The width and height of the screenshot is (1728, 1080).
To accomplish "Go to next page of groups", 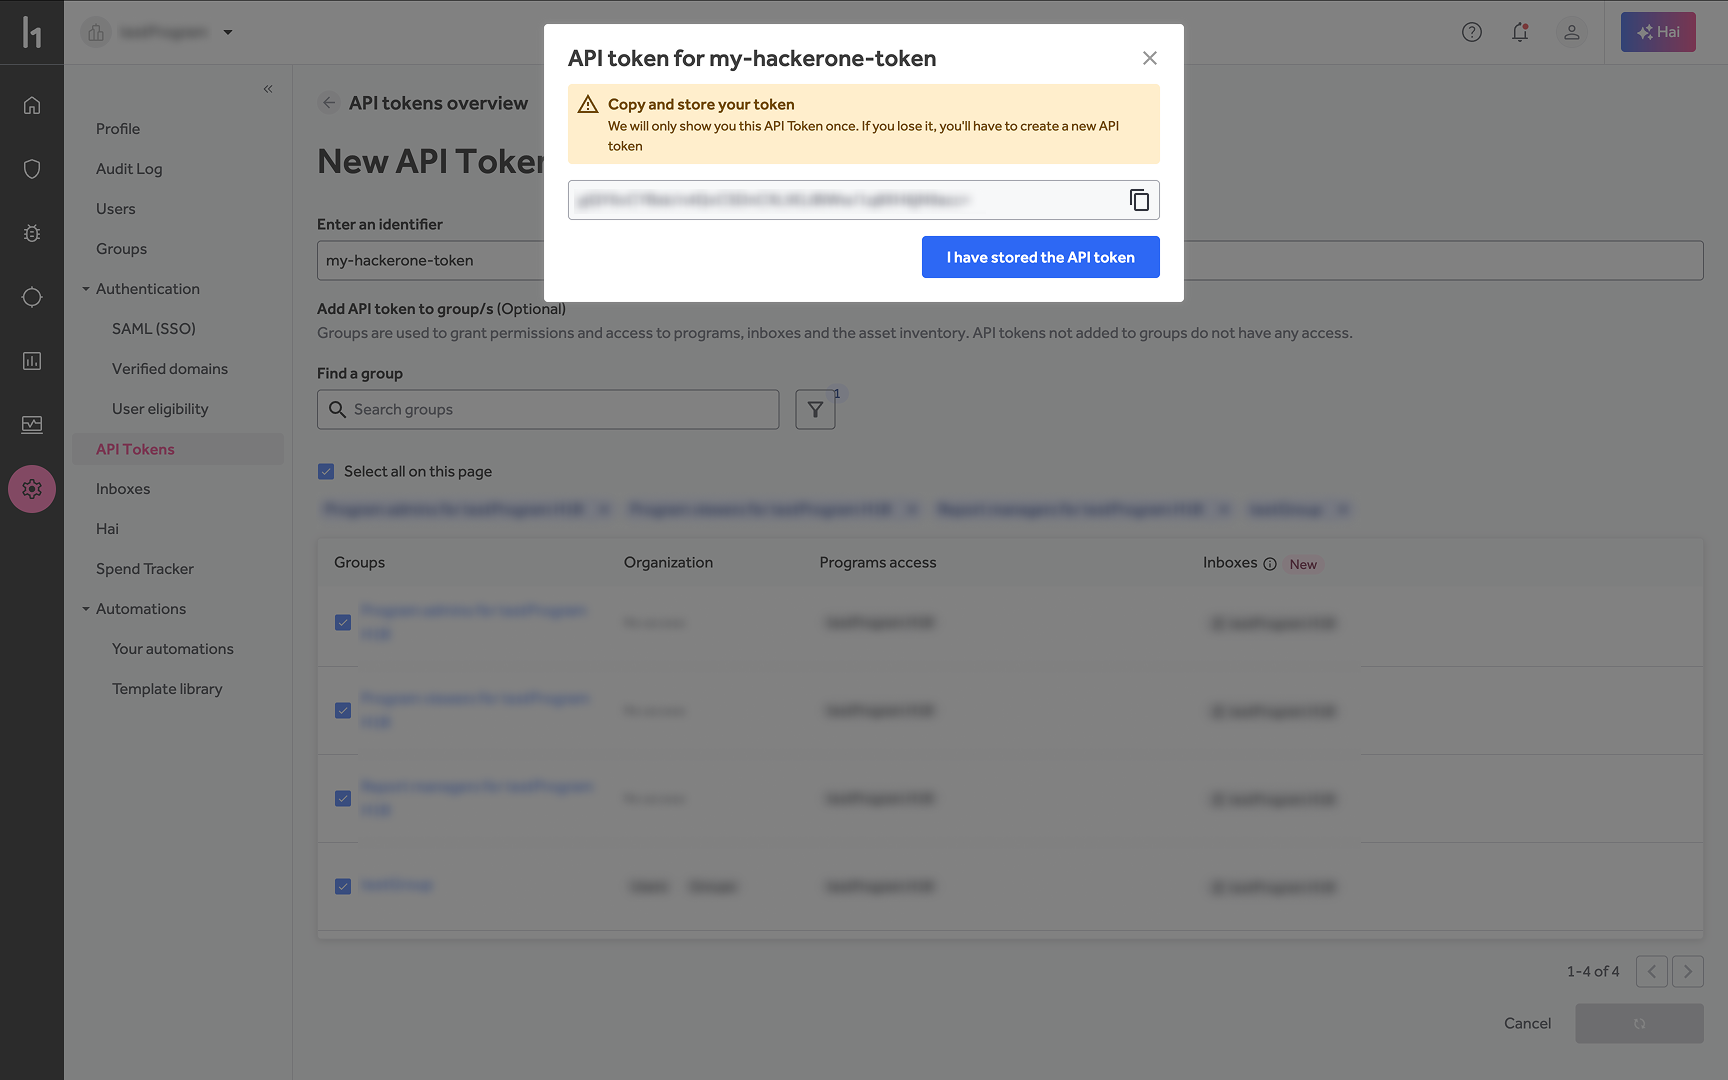I will 1688,971.
